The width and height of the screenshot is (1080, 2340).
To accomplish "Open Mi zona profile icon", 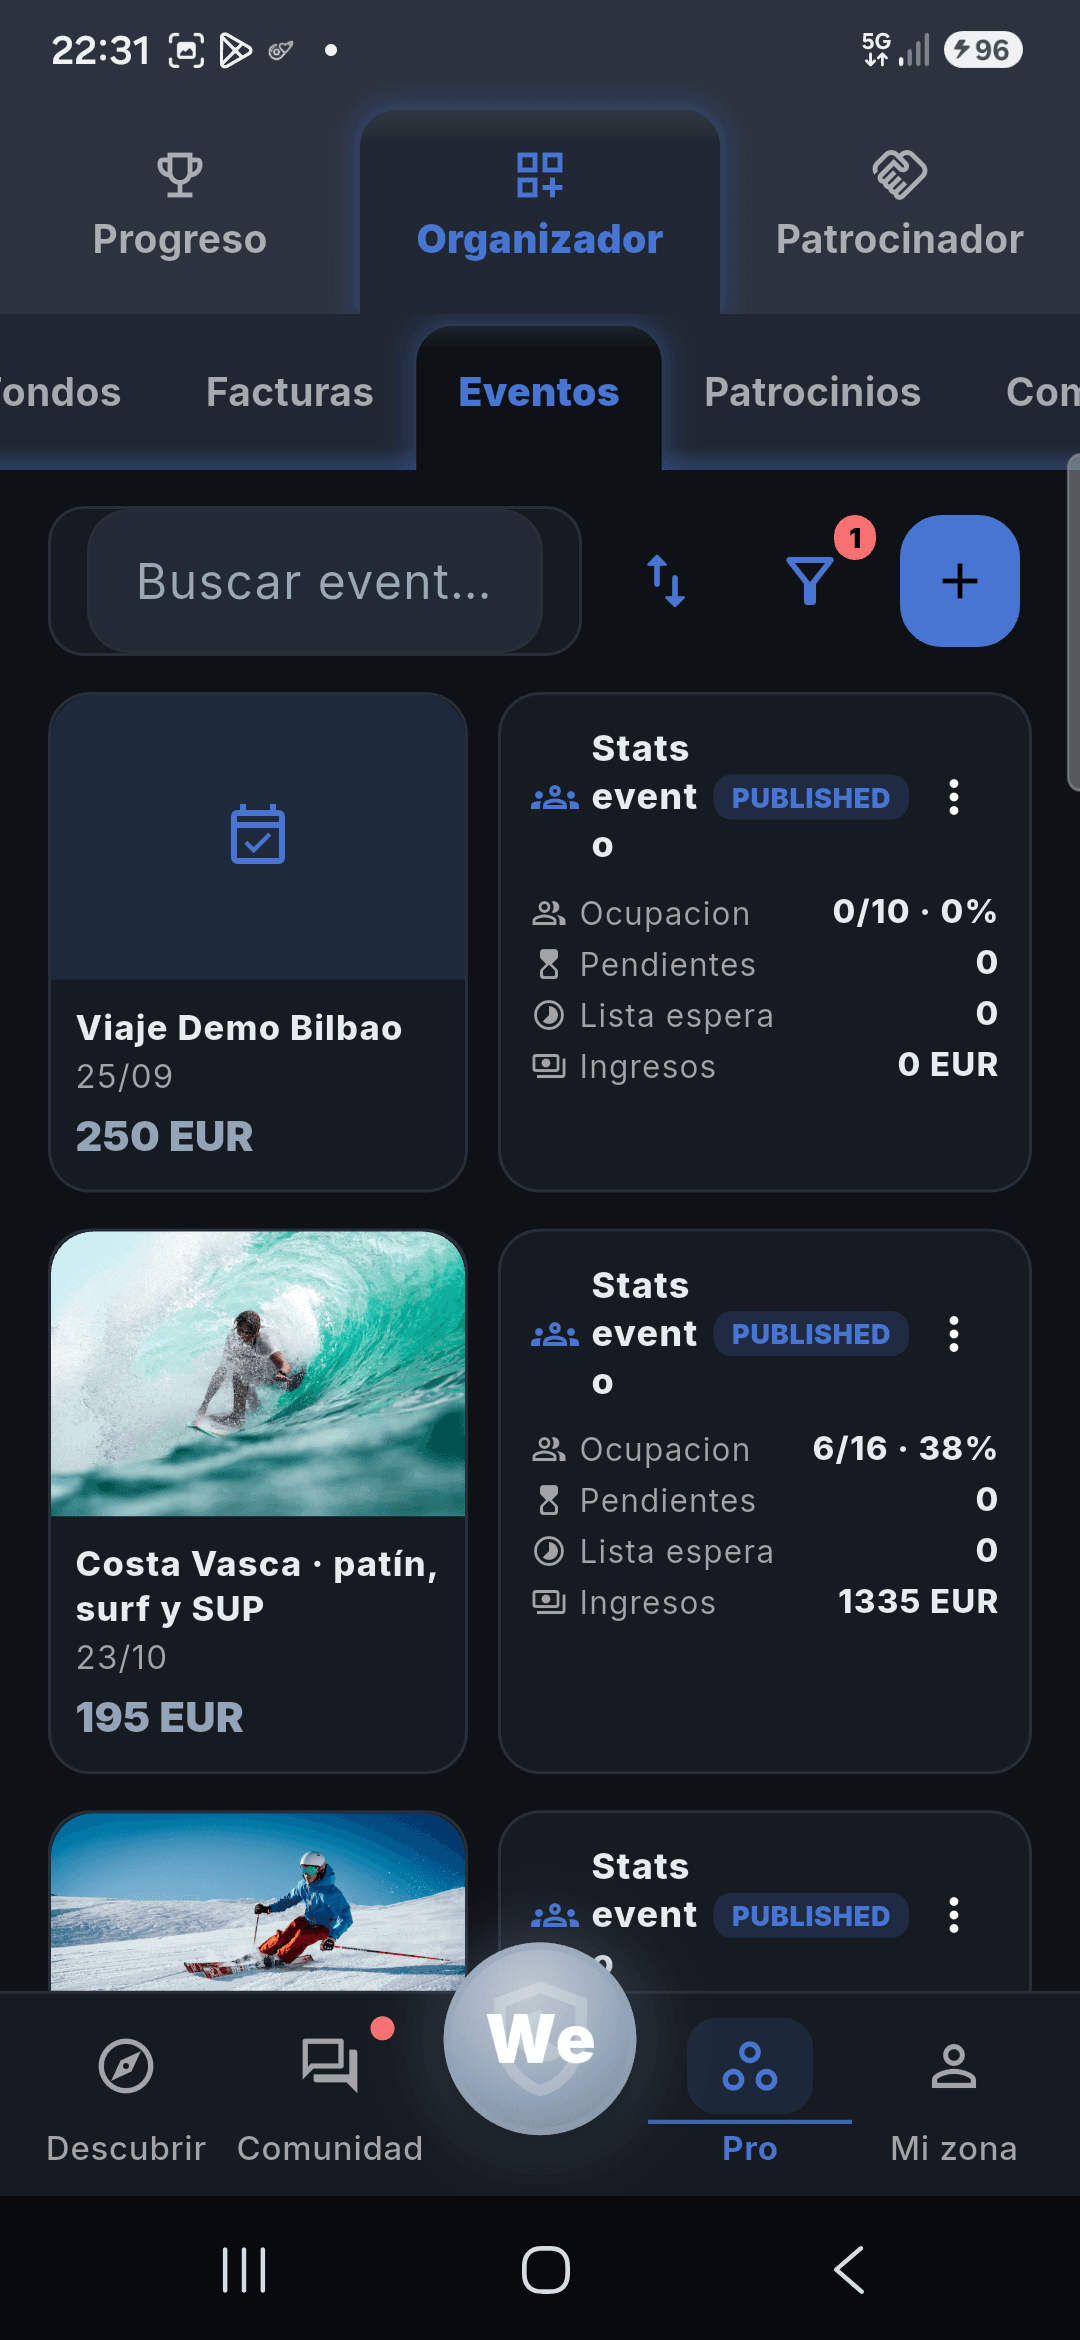I will pyautogui.click(x=954, y=2066).
